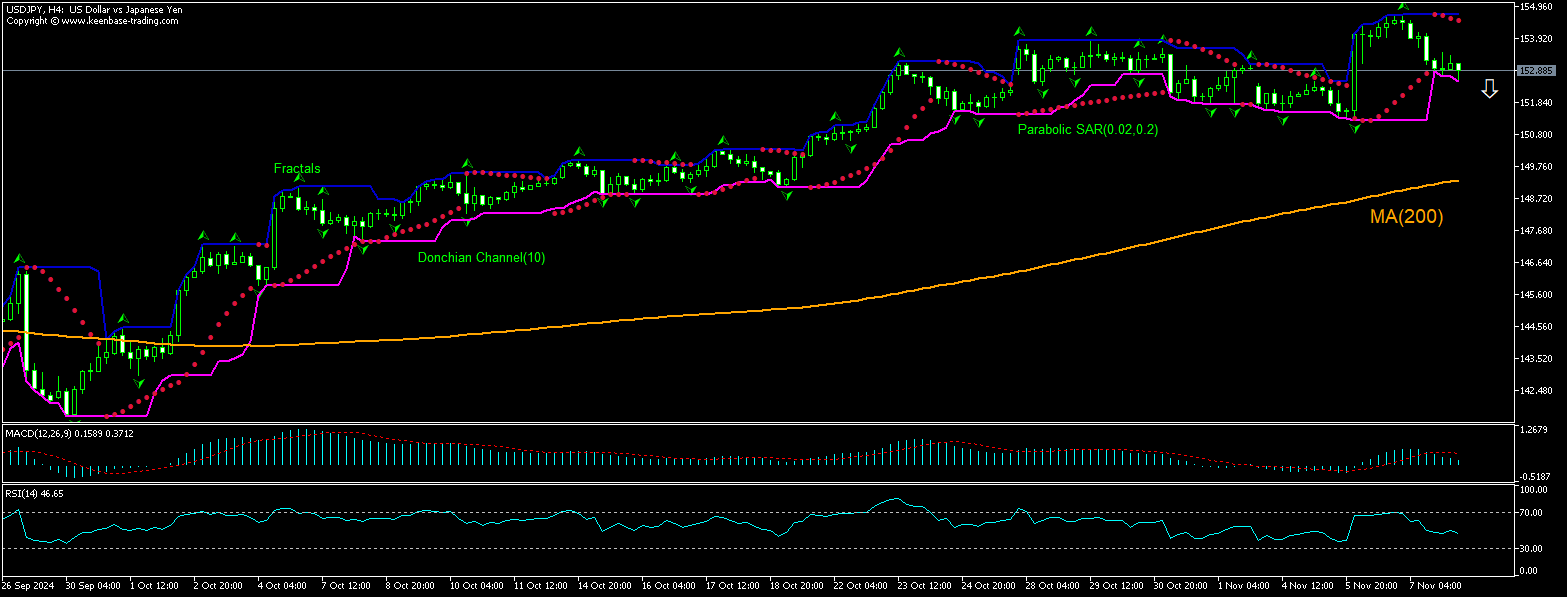Click the 142.480 price axis value
The image size is (1567, 597).
(1535, 390)
